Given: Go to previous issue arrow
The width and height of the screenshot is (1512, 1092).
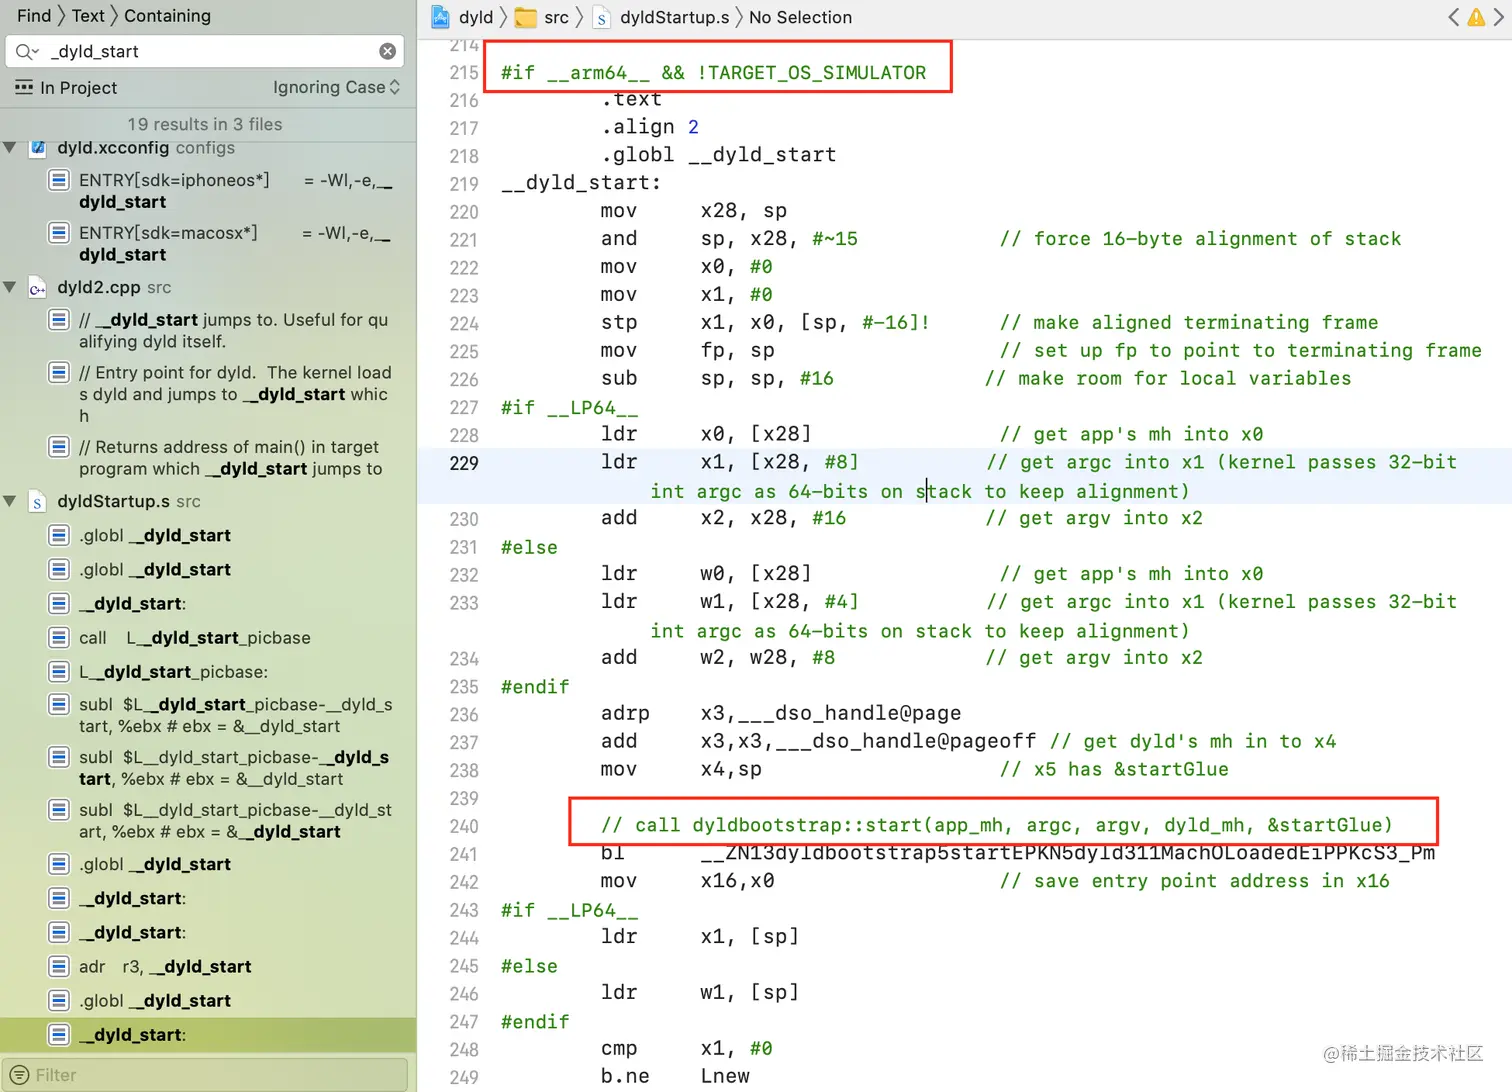Looking at the screenshot, I should [1453, 17].
